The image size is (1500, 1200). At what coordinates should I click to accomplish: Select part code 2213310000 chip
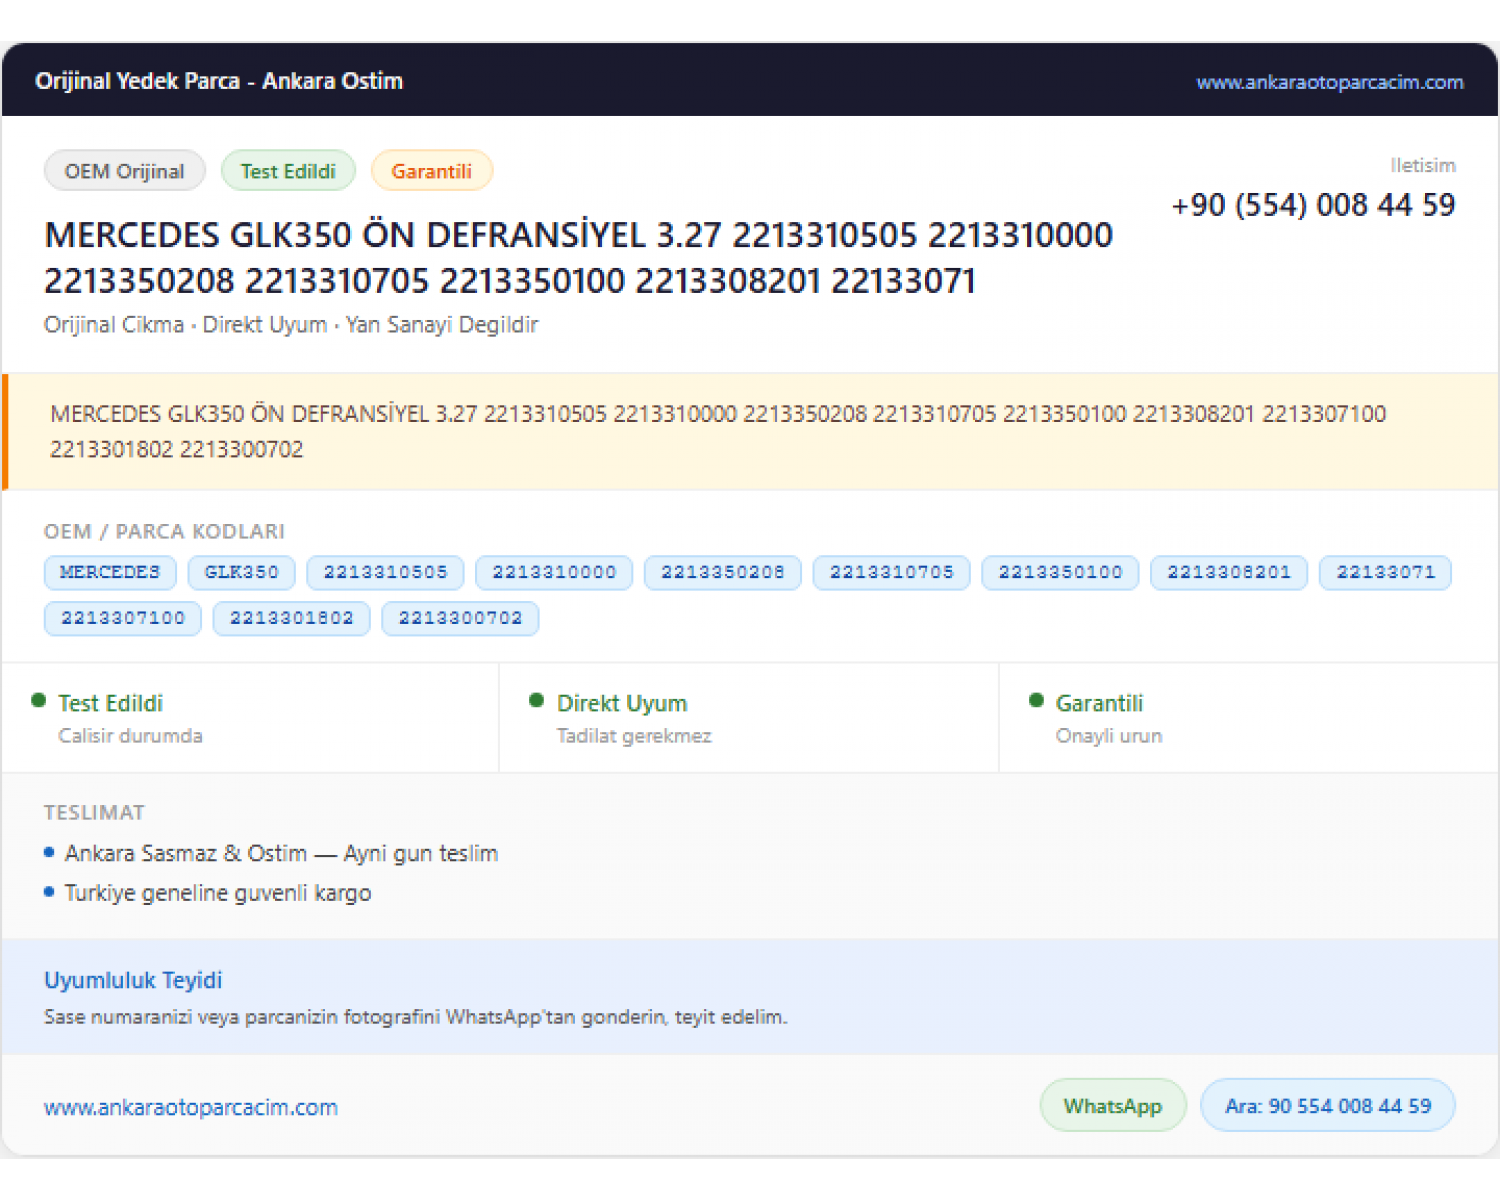554,572
